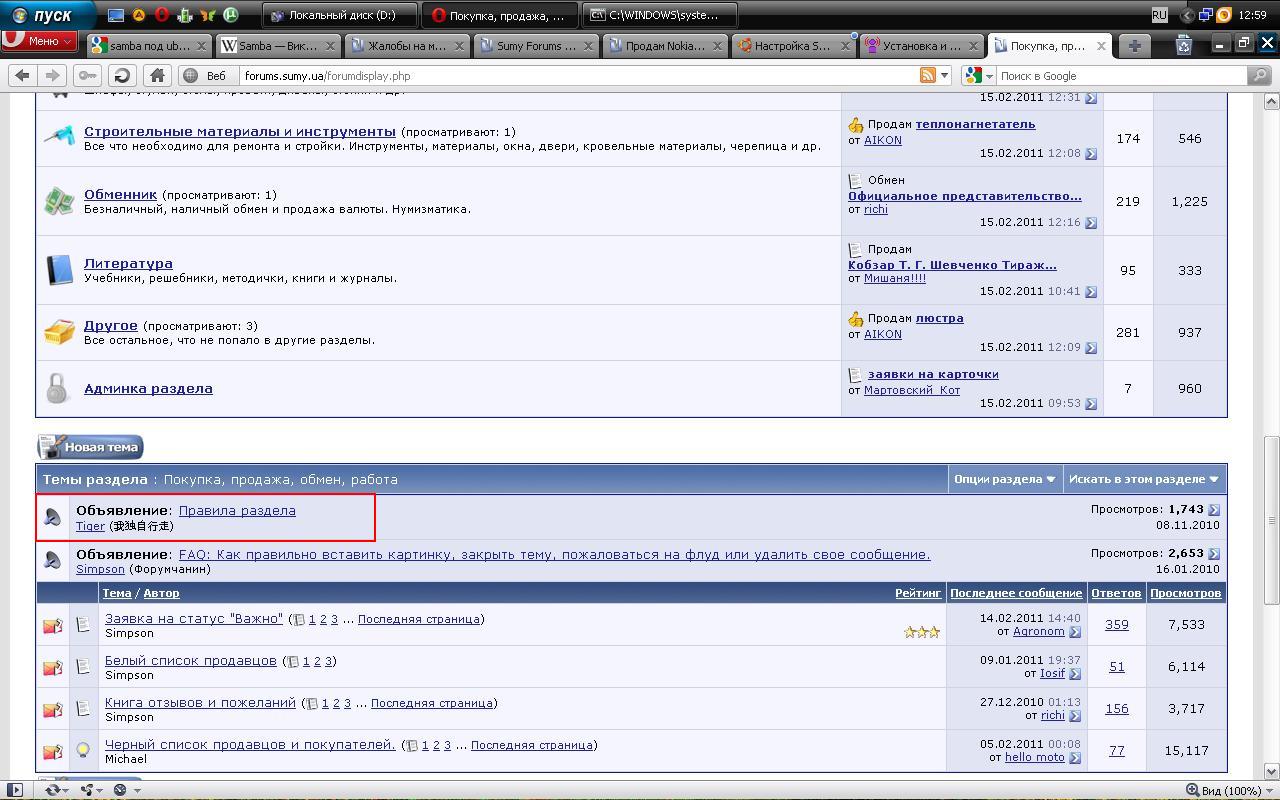Go to the browser home page
Image resolution: width=1280 pixels, height=800 pixels.
(157, 75)
